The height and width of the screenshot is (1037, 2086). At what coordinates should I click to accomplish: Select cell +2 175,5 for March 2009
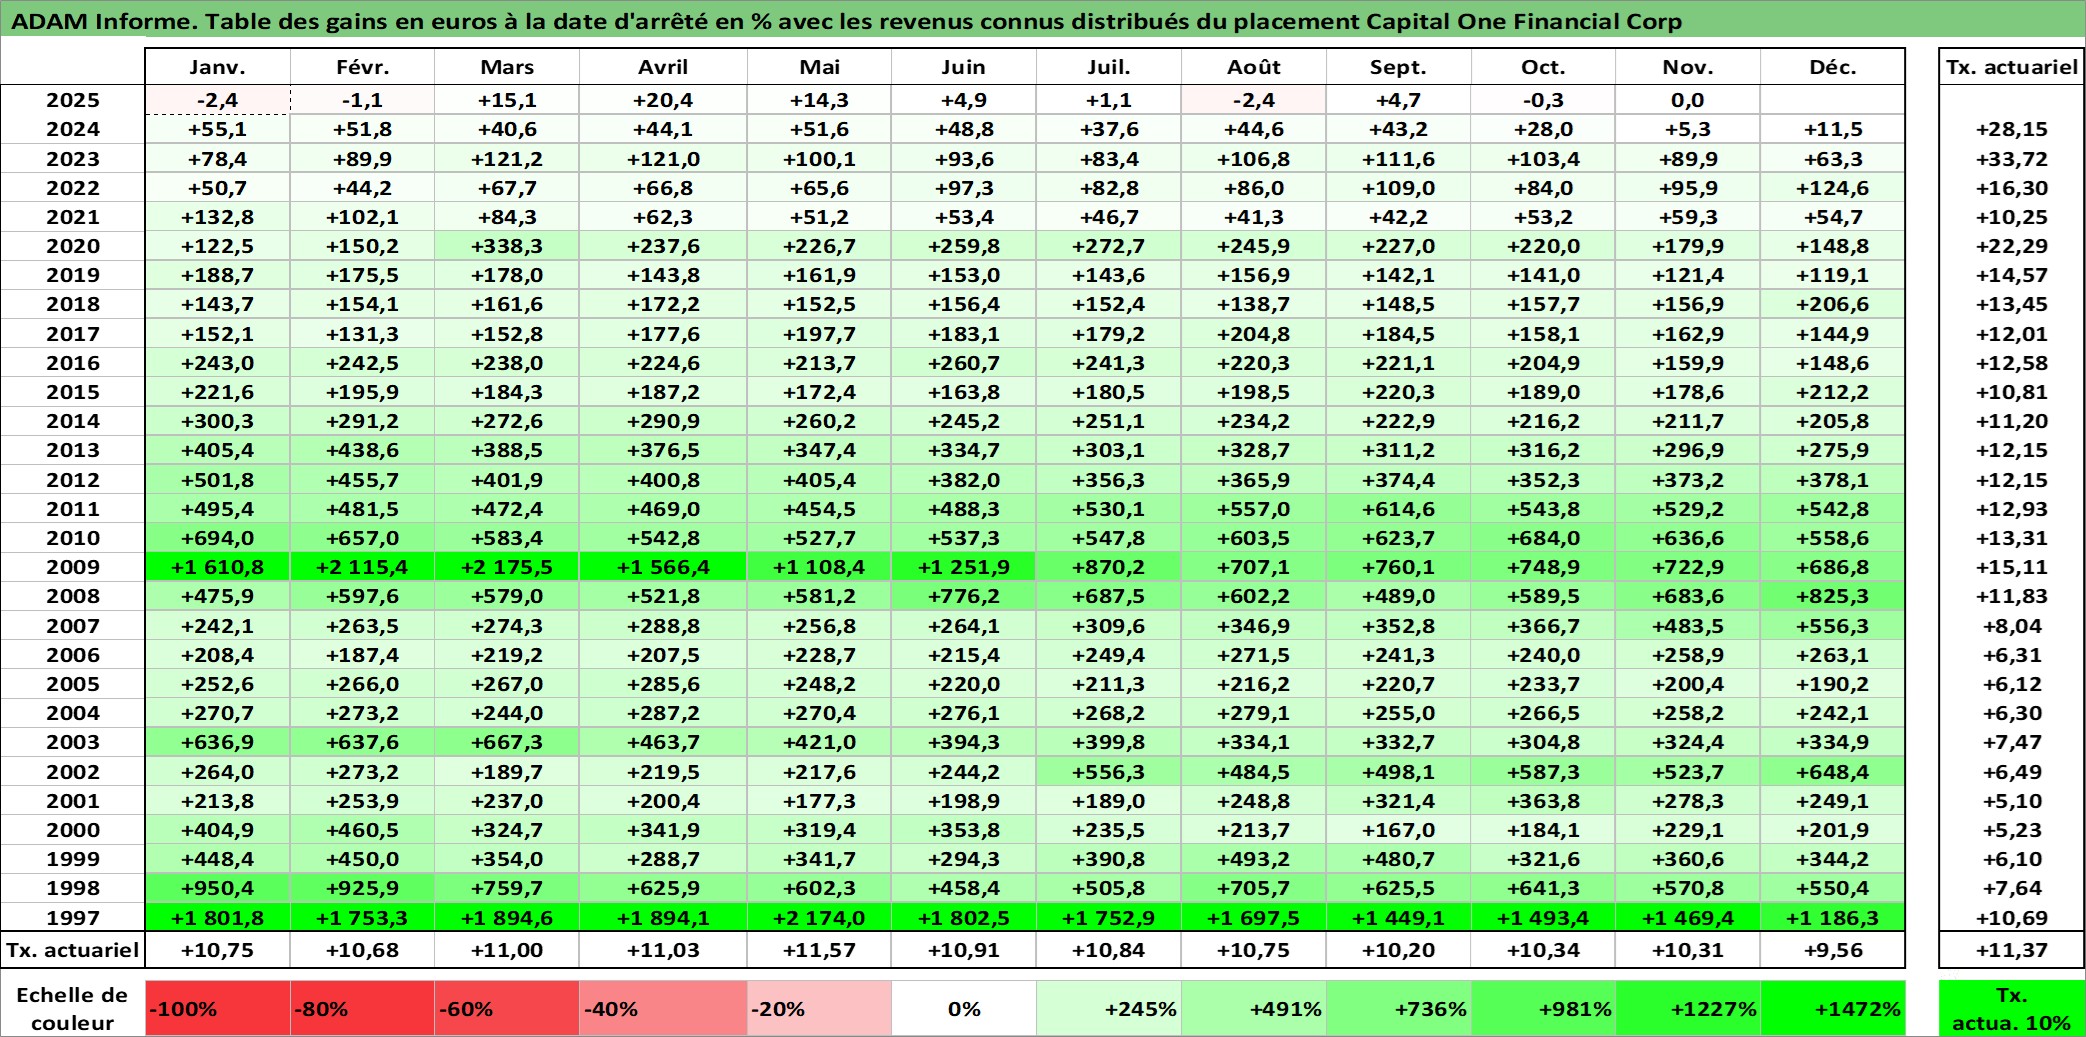click(507, 567)
